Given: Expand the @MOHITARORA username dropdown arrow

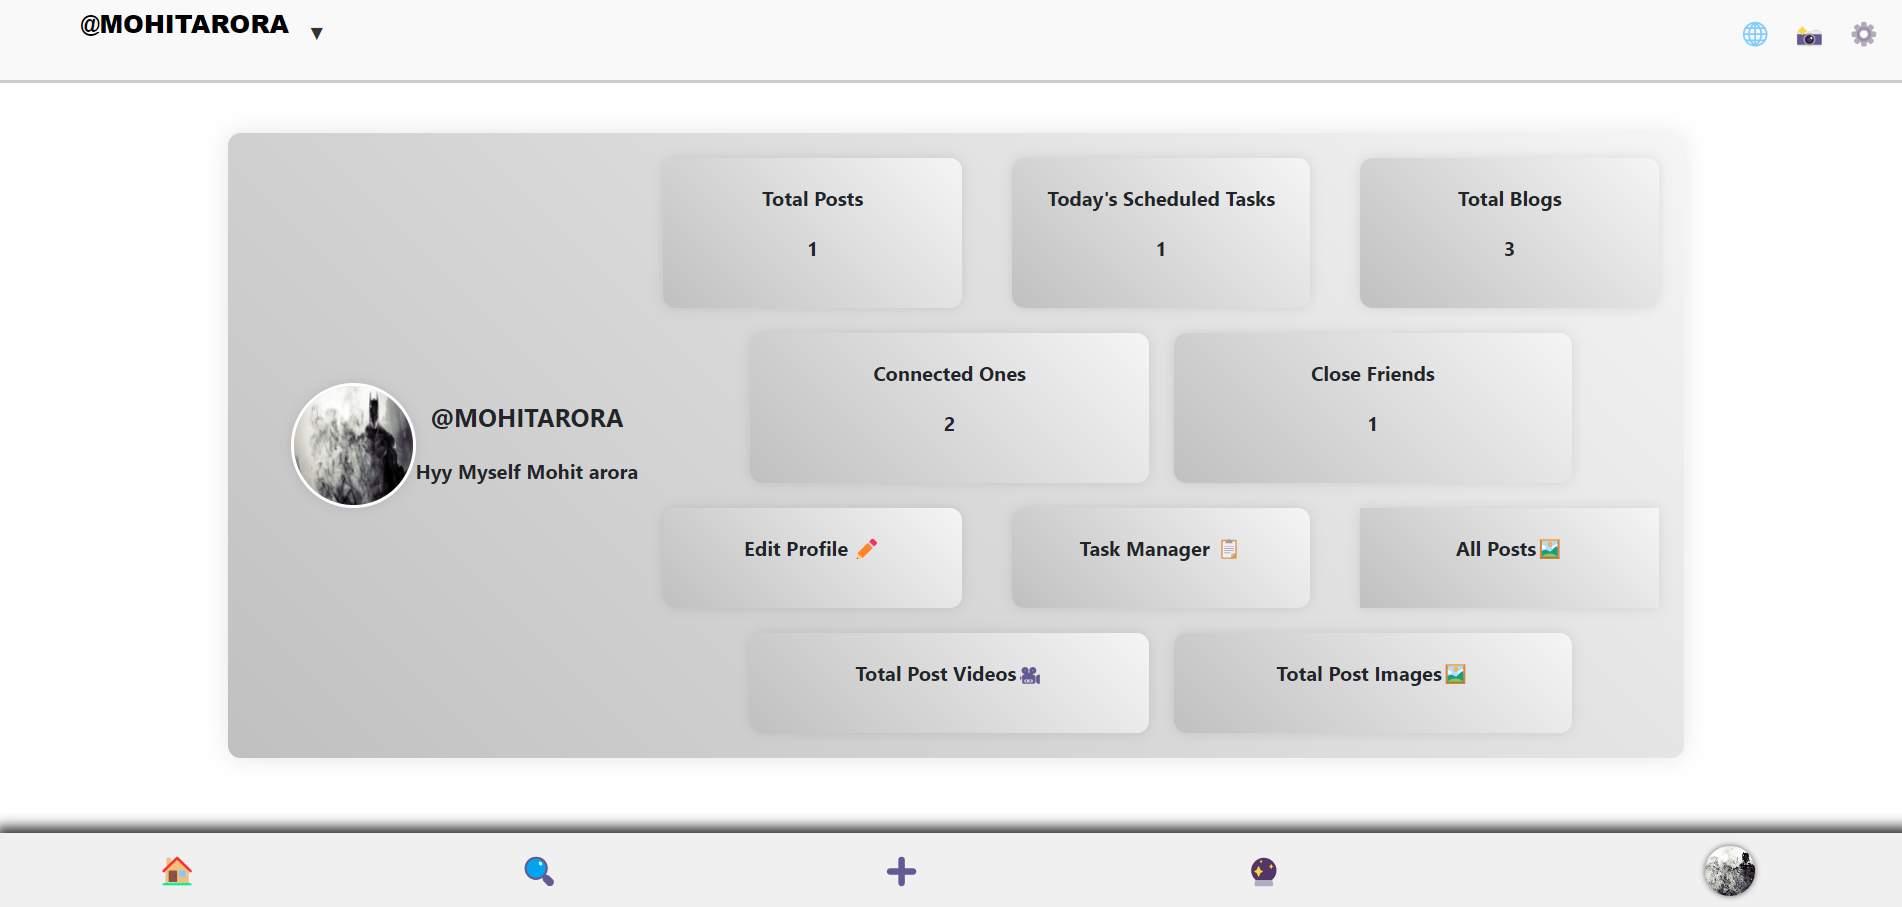Looking at the screenshot, I should click(x=317, y=33).
